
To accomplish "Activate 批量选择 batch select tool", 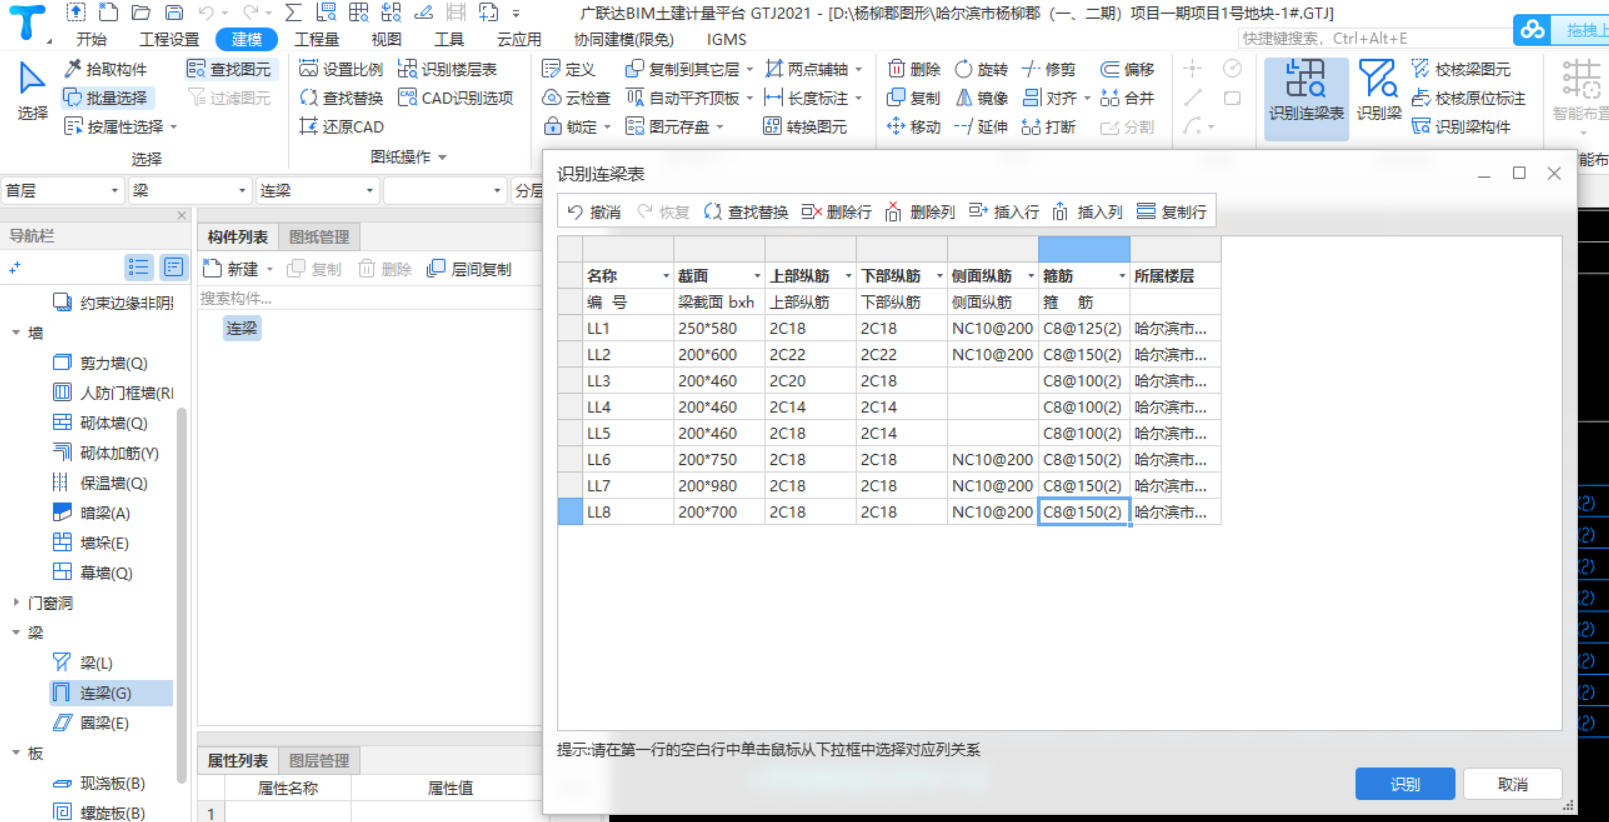I will click(x=106, y=98).
